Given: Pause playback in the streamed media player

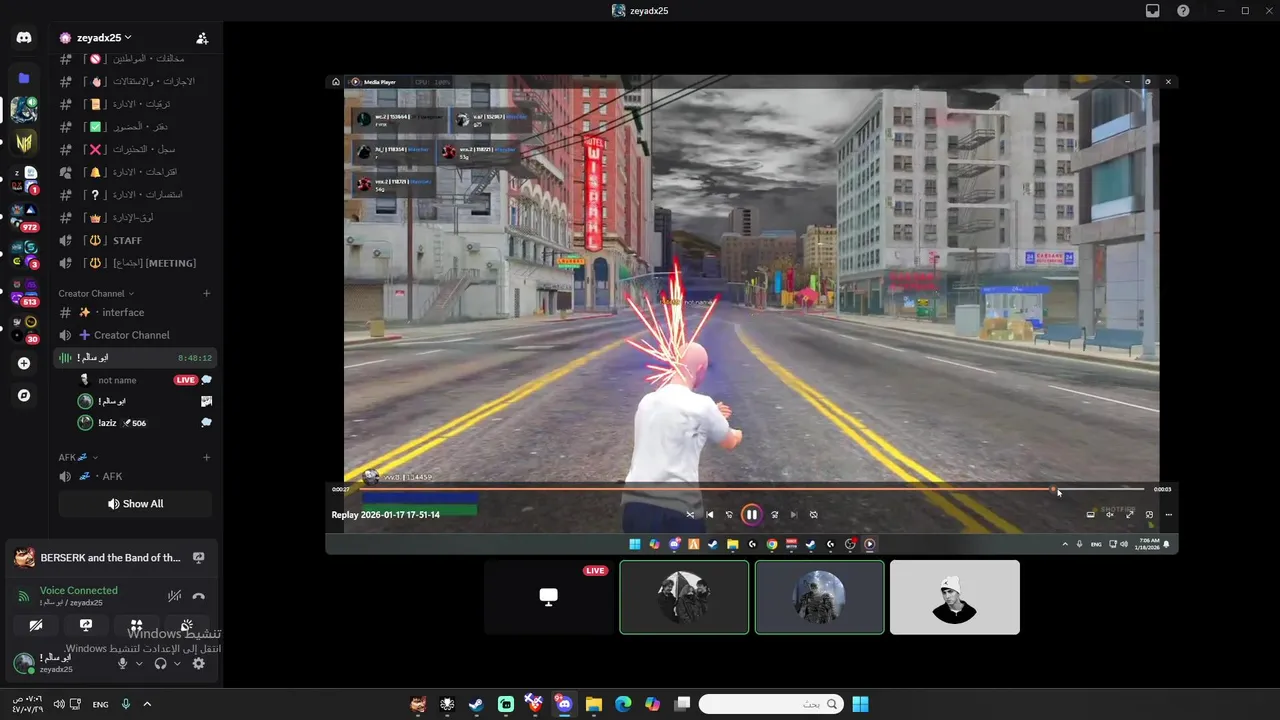Looking at the screenshot, I should point(751,515).
